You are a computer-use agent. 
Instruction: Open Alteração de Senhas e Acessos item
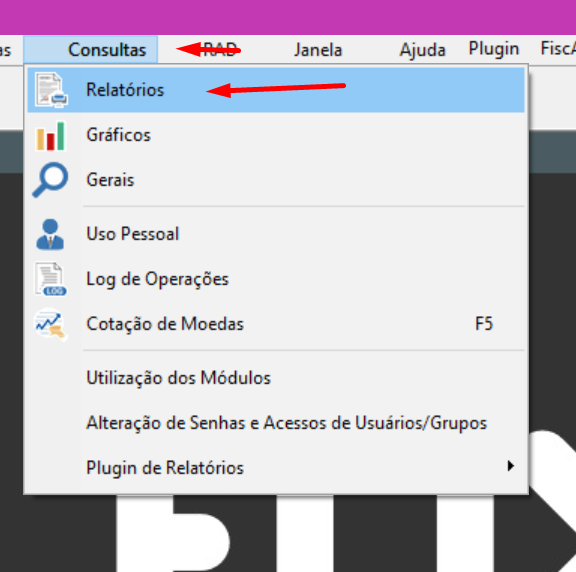coord(276,423)
